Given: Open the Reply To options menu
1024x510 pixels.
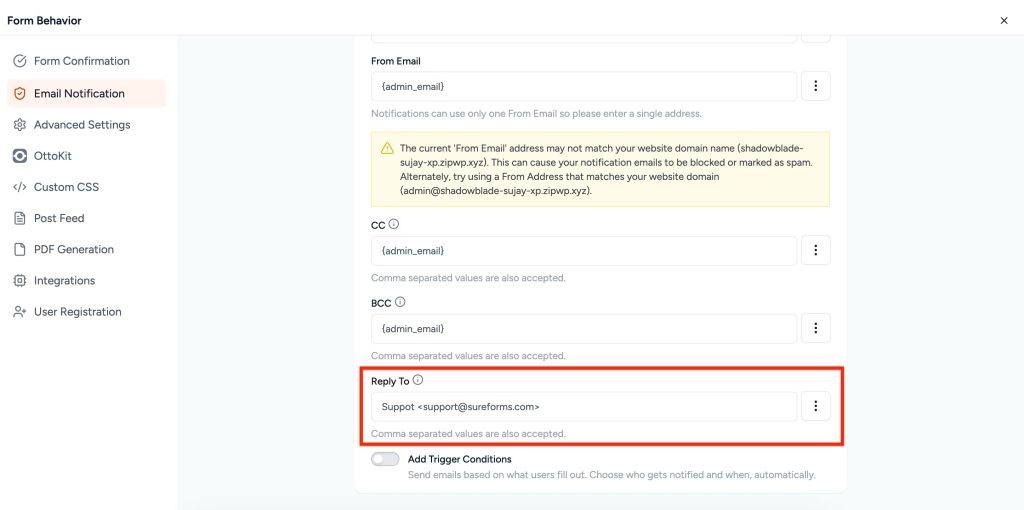Looking at the screenshot, I should [x=816, y=406].
